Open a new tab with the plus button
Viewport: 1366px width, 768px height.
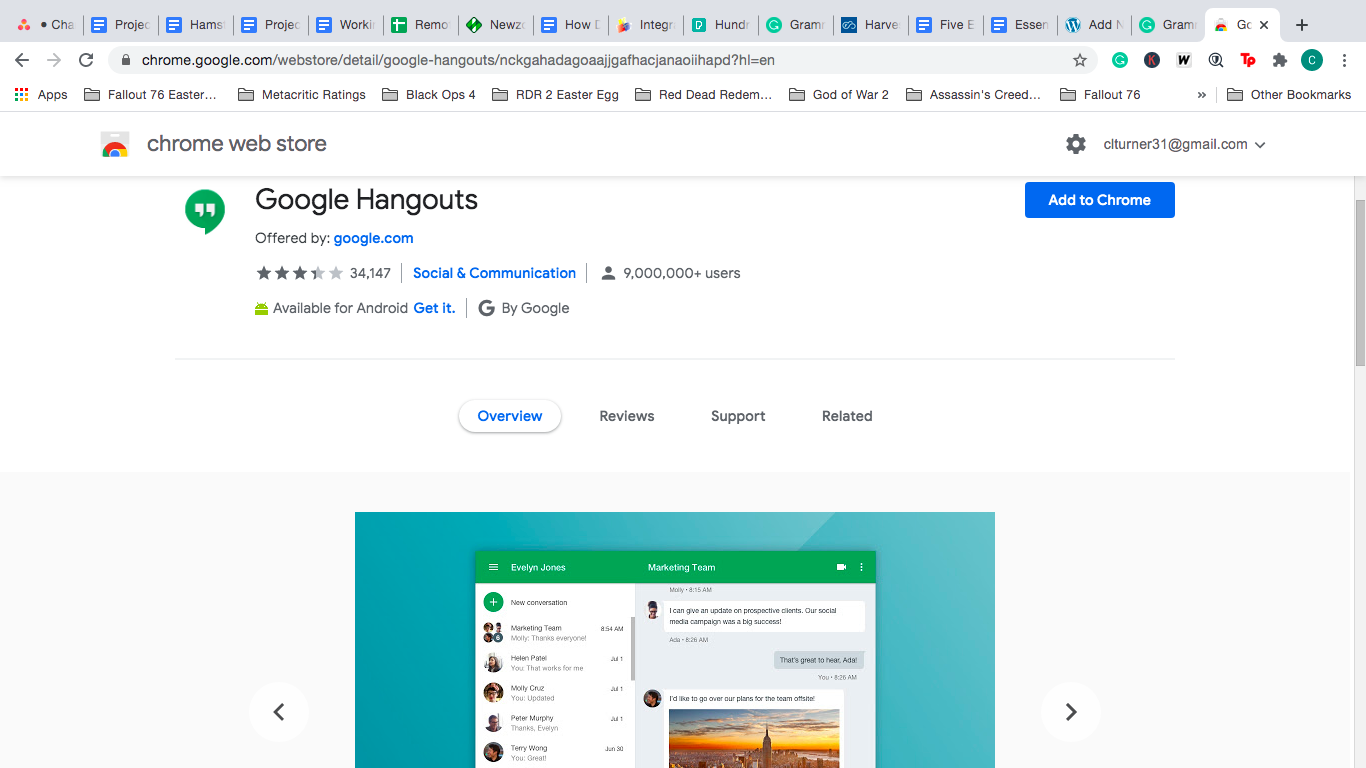click(x=1301, y=25)
